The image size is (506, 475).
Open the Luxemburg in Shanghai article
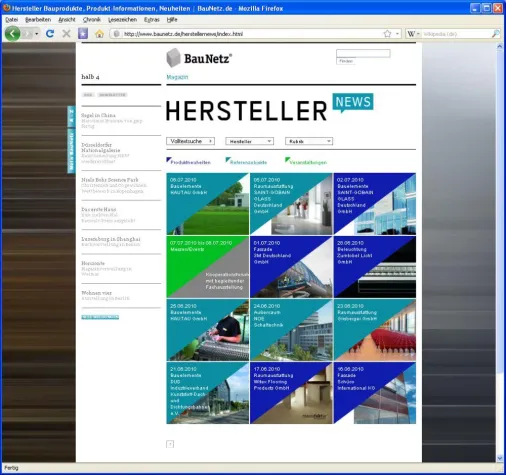click(x=111, y=239)
